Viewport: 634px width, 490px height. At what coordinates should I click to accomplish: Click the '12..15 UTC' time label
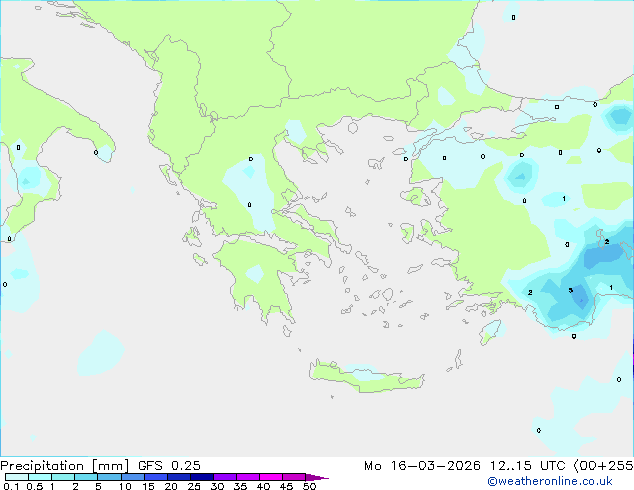(x=527, y=466)
